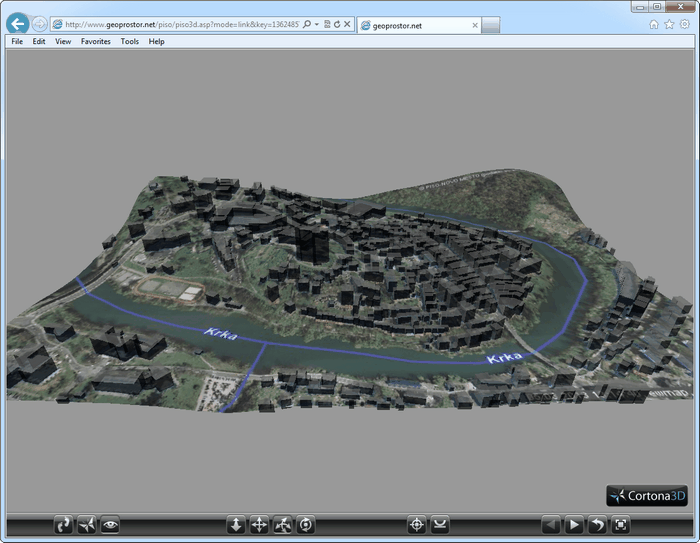Click the browser Back button
This screenshot has height=543, width=700.
[x=17, y=24]
